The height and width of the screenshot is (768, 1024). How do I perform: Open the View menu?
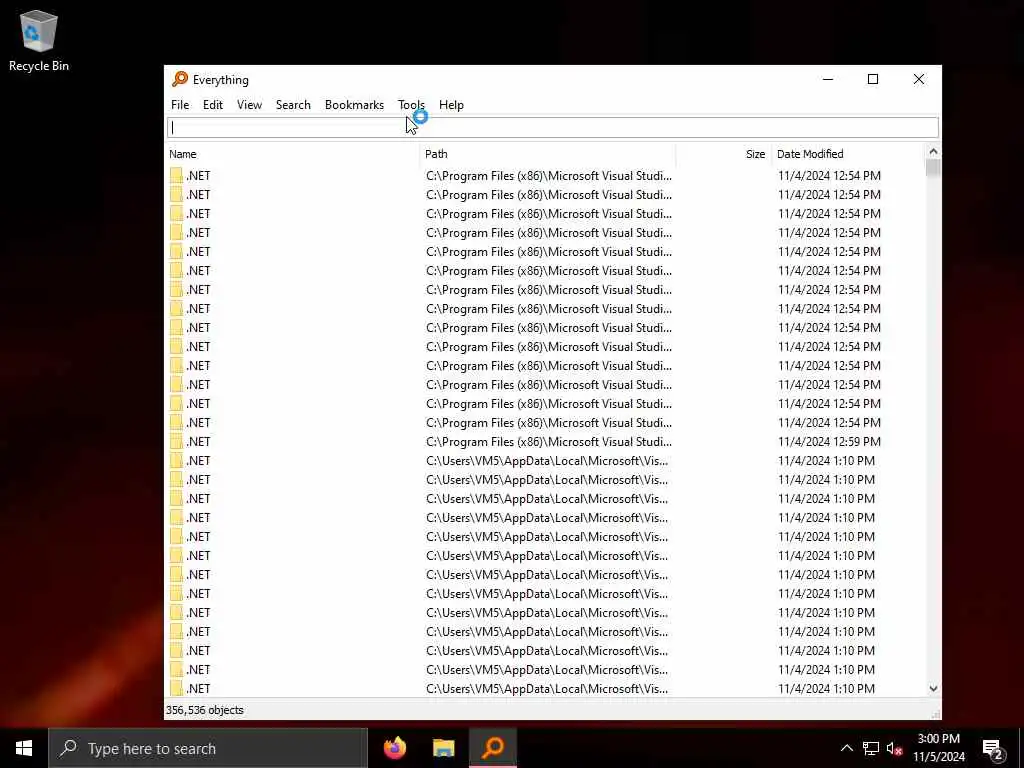click(x=249, y=104)
